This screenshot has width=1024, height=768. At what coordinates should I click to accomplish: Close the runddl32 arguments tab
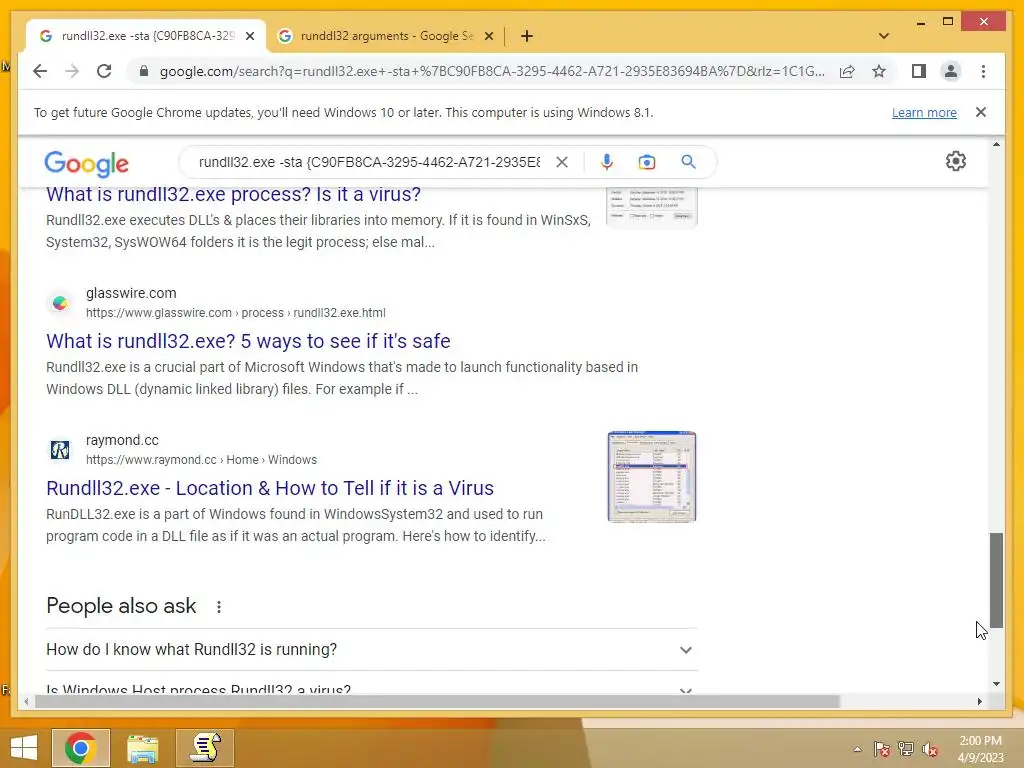(488, 36)
